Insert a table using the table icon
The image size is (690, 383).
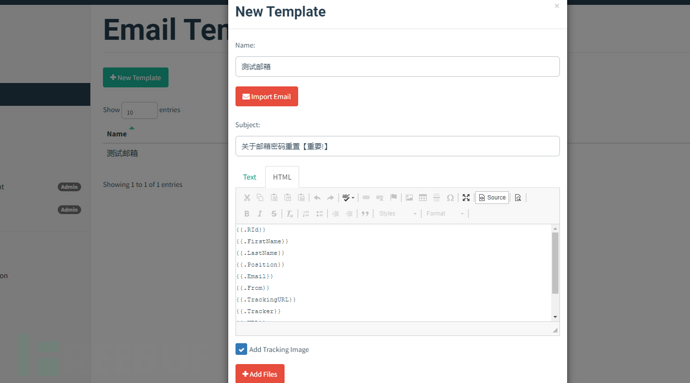423,198
